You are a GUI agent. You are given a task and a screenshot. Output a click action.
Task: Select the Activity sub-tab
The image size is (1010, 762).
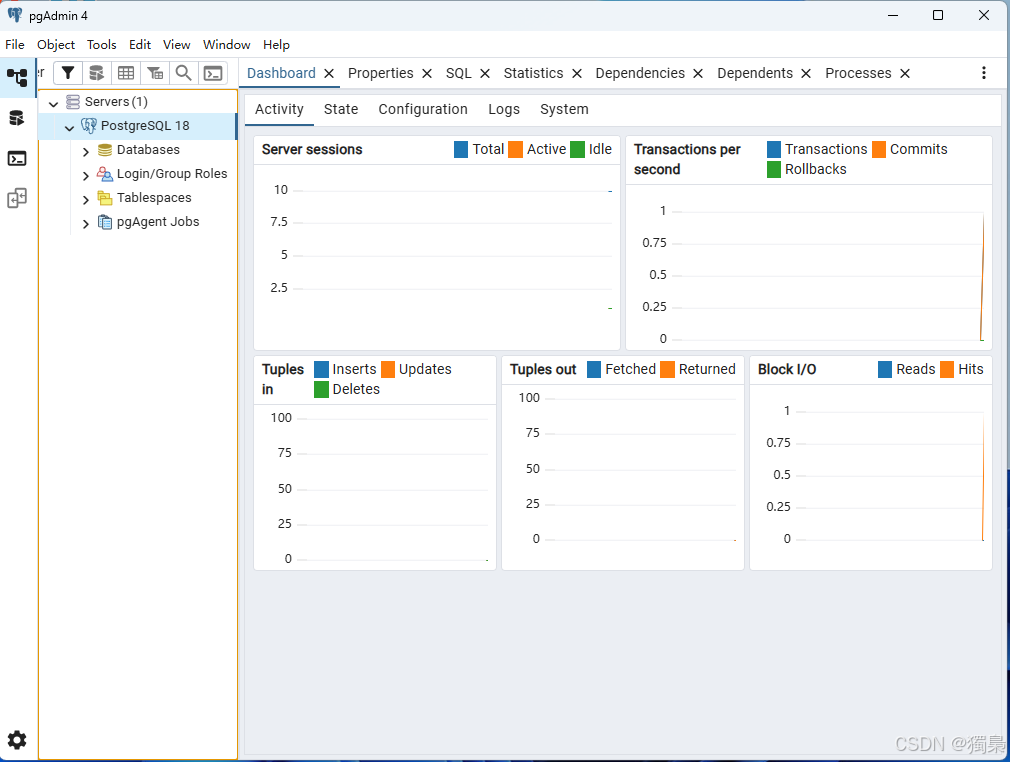point(279,109)
